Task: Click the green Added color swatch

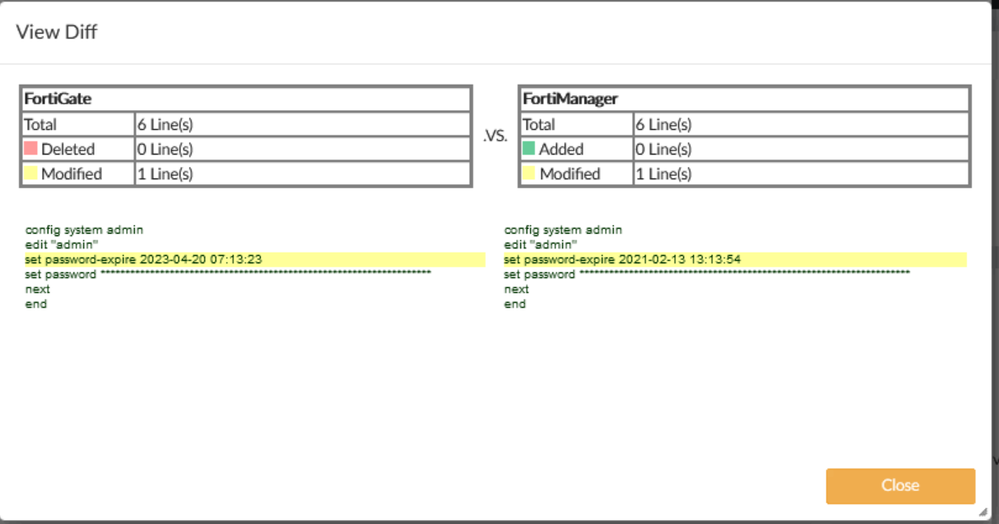Action: pyautogui.click(x=529, y=149)
